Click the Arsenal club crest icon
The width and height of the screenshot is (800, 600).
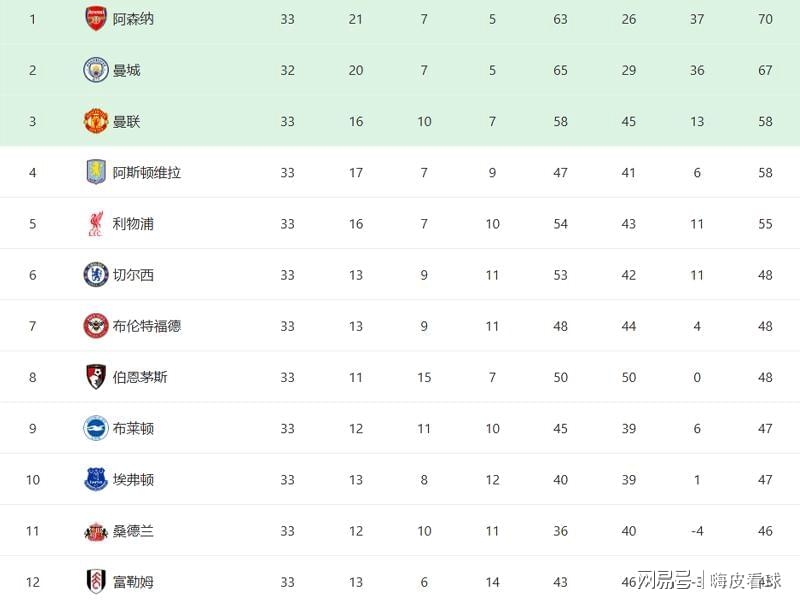(x=95, y=19)
